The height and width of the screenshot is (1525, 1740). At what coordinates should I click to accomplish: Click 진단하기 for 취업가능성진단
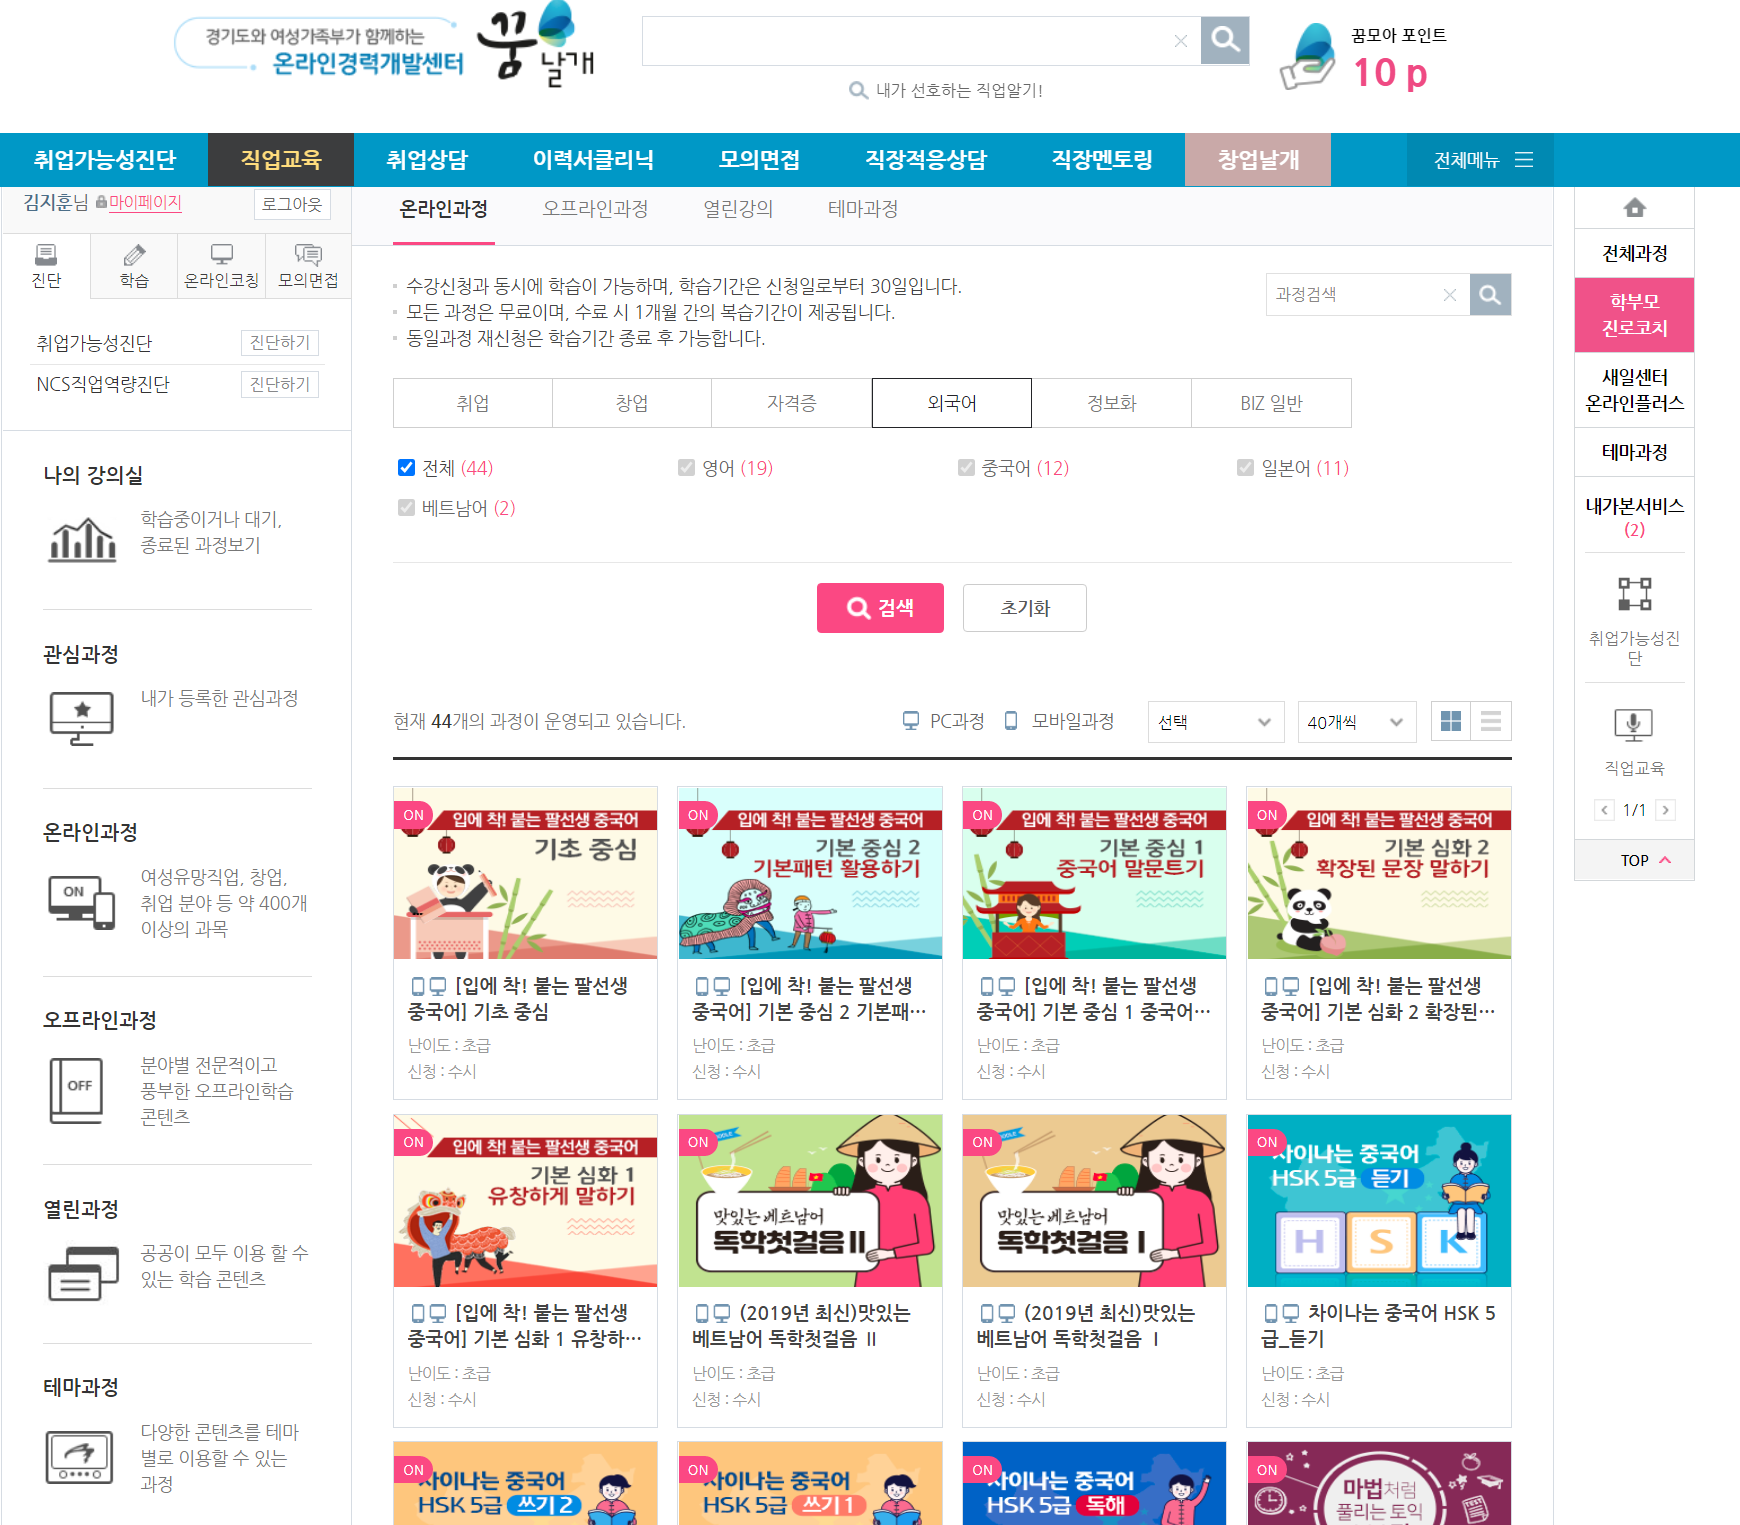point(280,343)
